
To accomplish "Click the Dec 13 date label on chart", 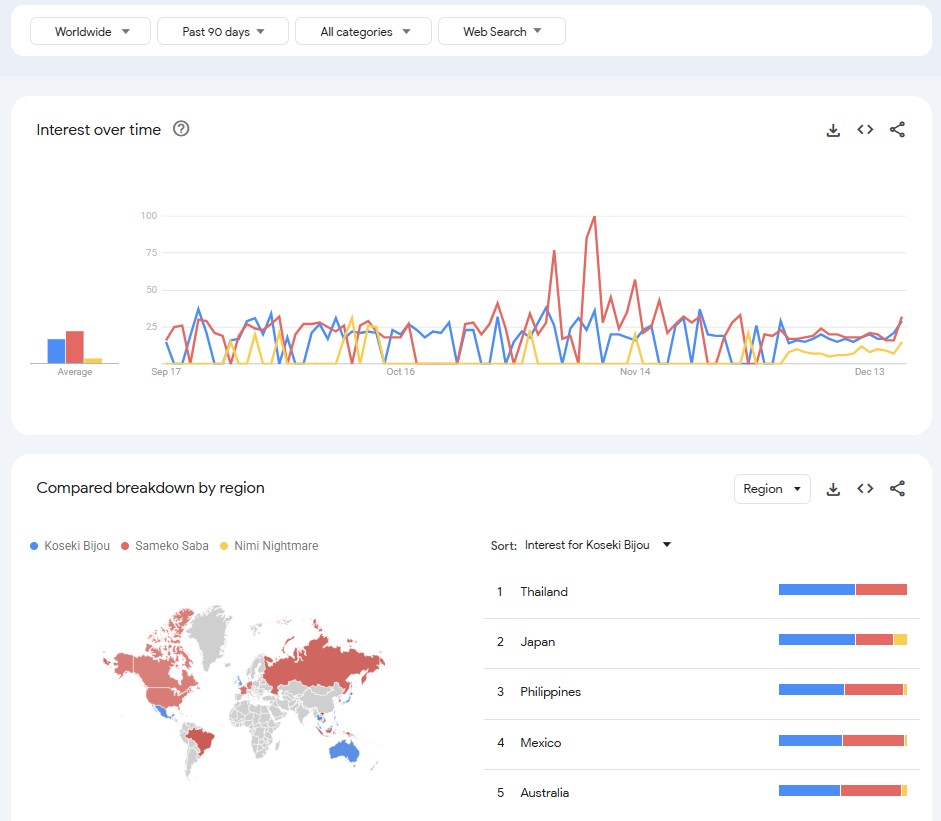I will (x=870, y=371).
